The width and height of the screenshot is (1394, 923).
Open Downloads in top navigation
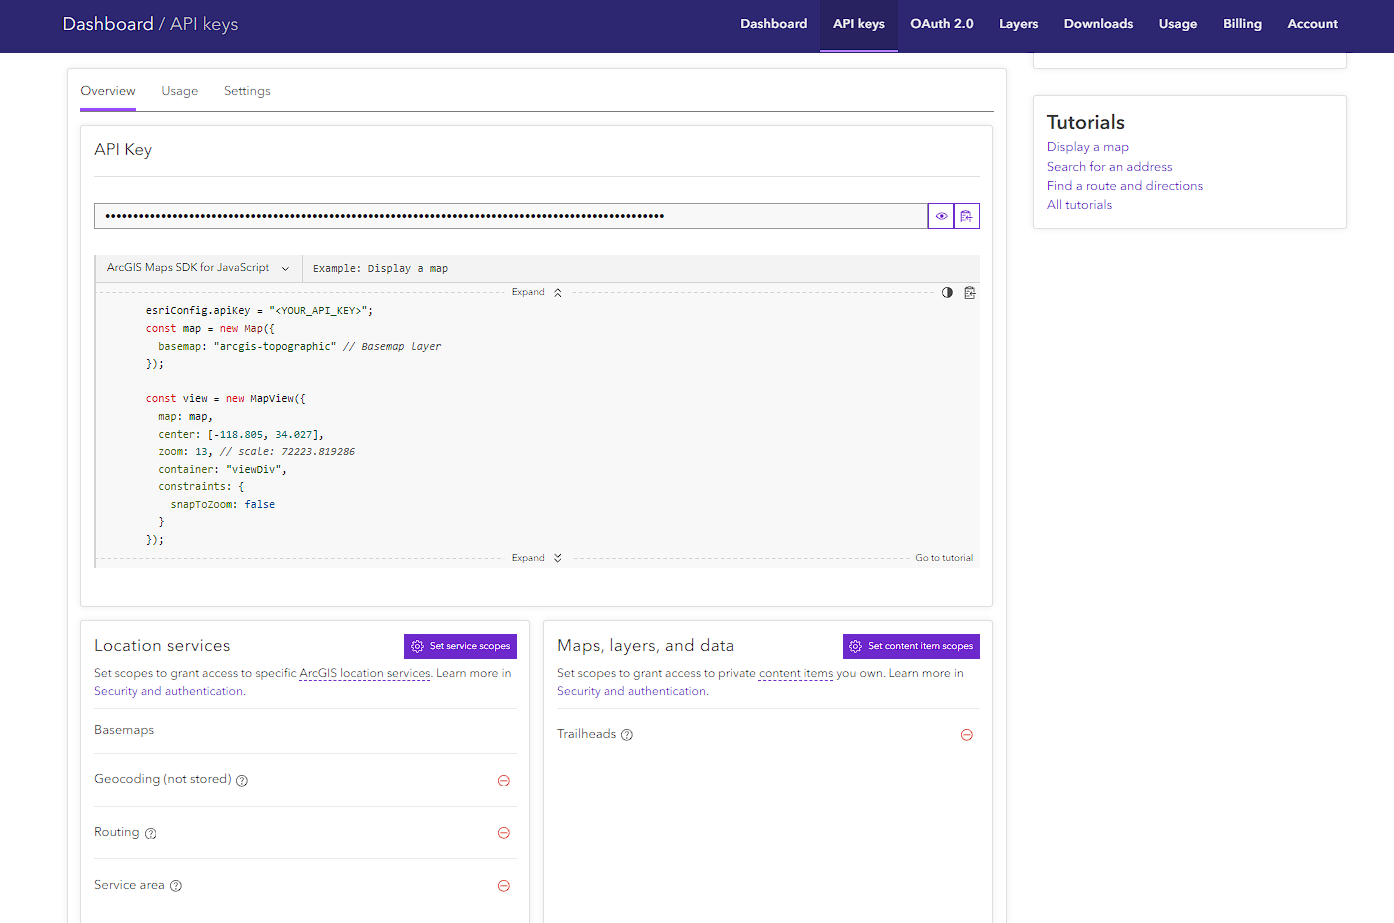pos(1098,24)
